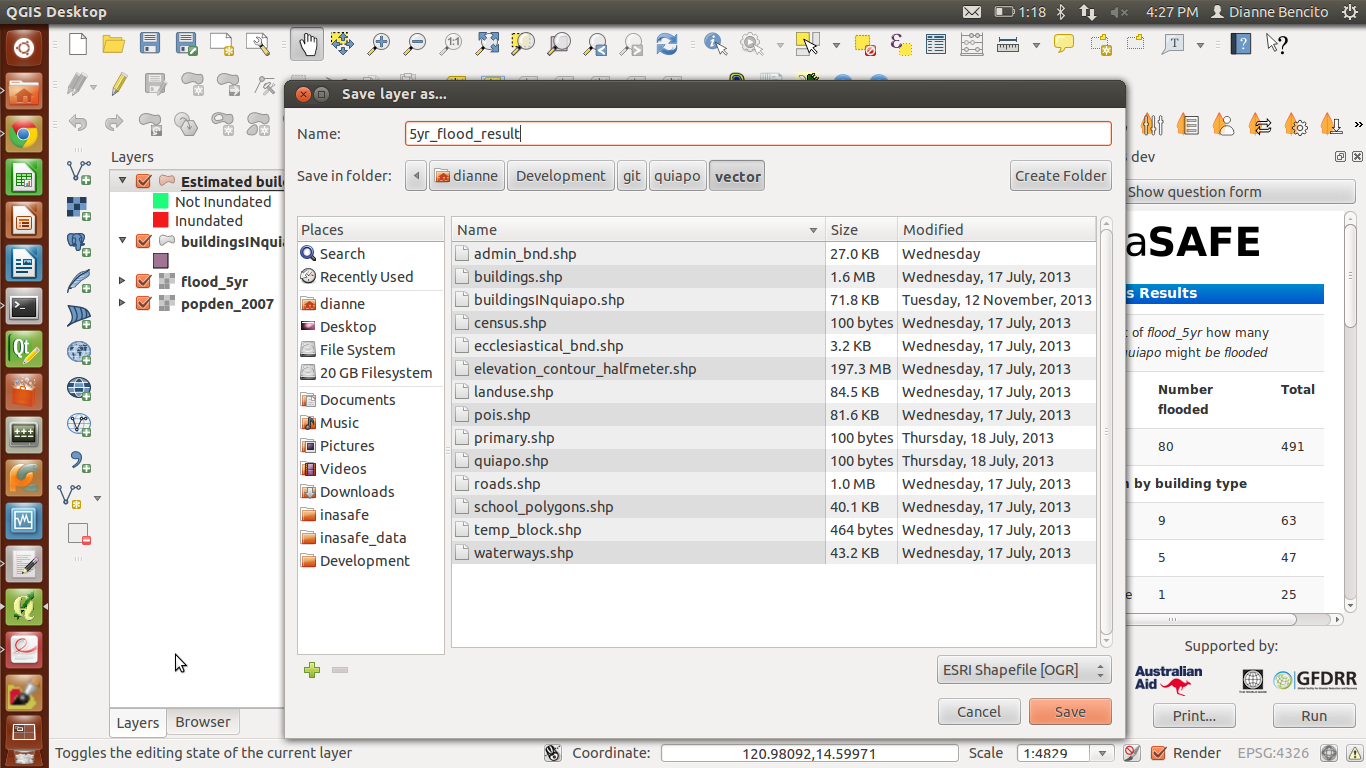This screenshot has height=768, width=1366.
Task: Click the red Inundated color swatch
Action: [x=161, y=220]
